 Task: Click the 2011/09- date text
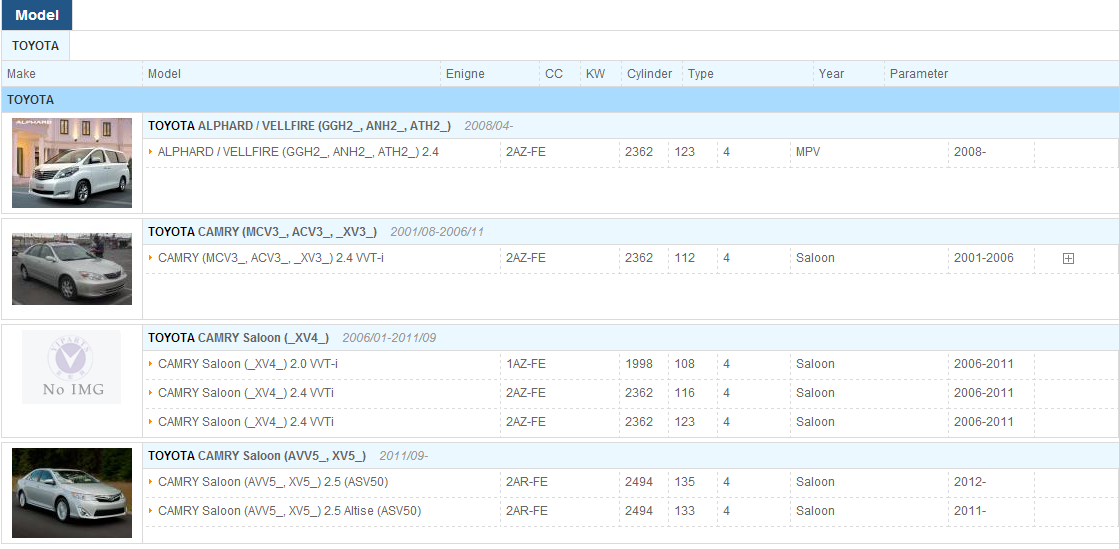pos(404,455)
